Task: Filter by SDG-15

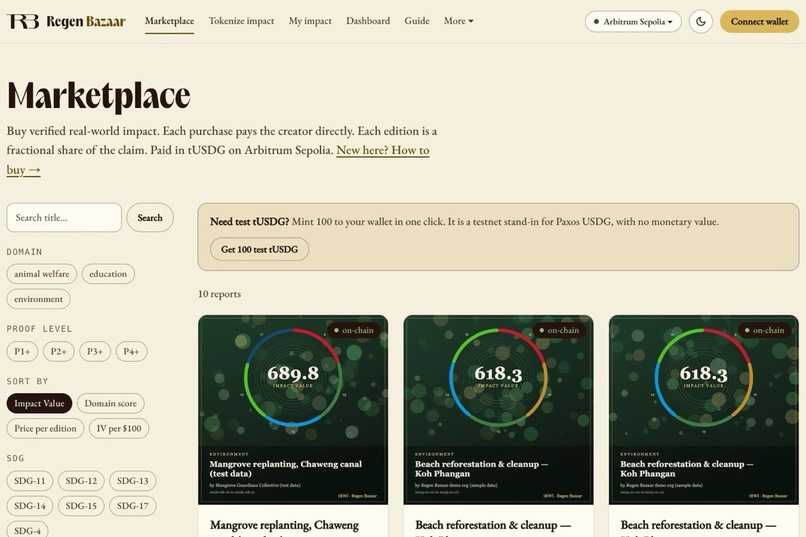Action: [x=81, y=506]
